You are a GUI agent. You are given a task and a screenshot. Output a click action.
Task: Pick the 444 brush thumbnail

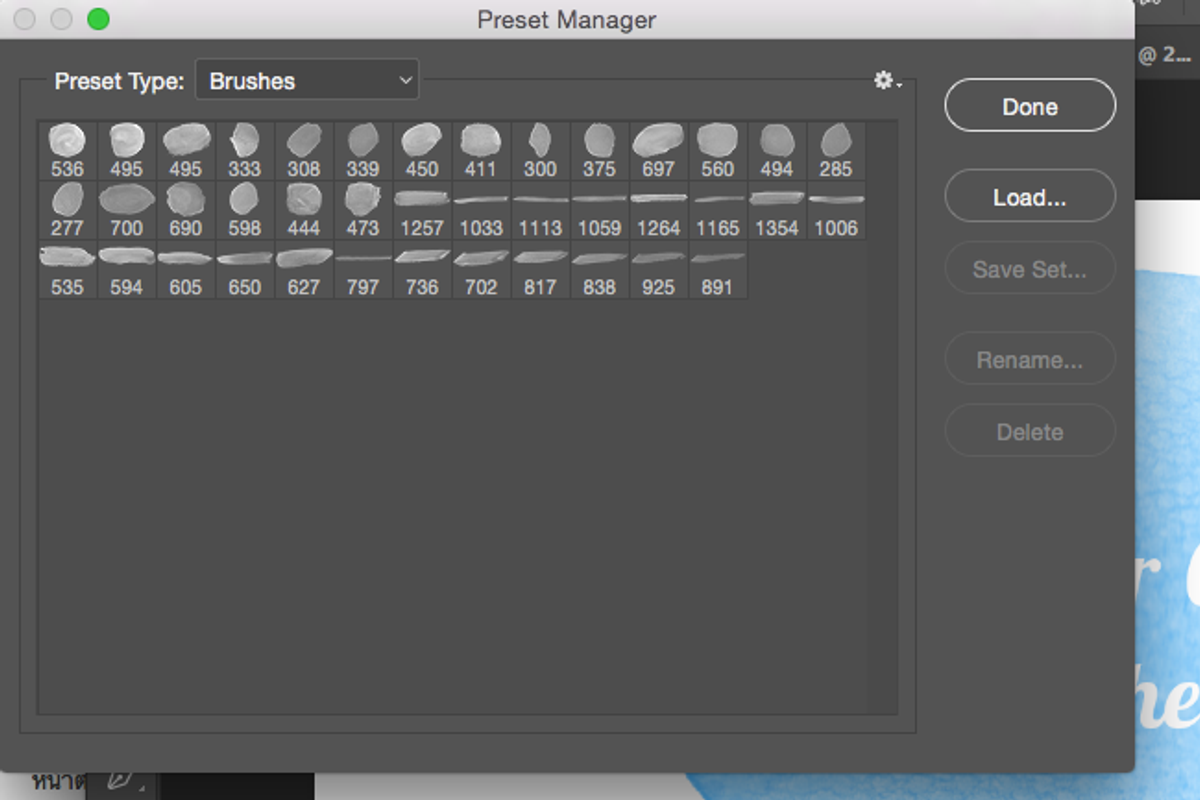[303, 210]
